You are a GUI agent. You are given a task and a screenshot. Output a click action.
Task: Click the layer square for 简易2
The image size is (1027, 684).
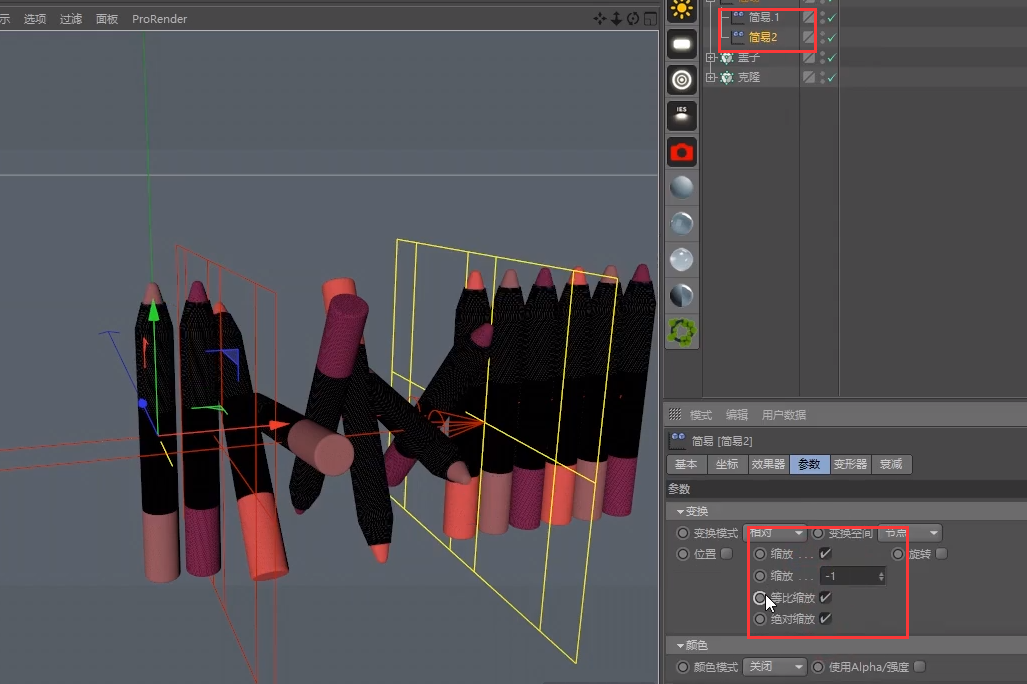(809, 37)
